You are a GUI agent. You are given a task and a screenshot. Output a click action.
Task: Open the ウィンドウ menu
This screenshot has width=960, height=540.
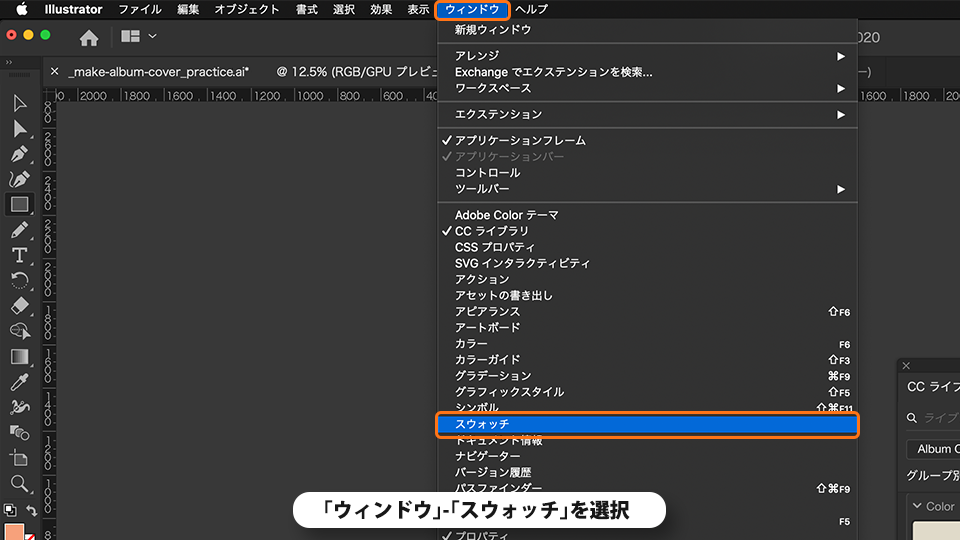[472, 9]
